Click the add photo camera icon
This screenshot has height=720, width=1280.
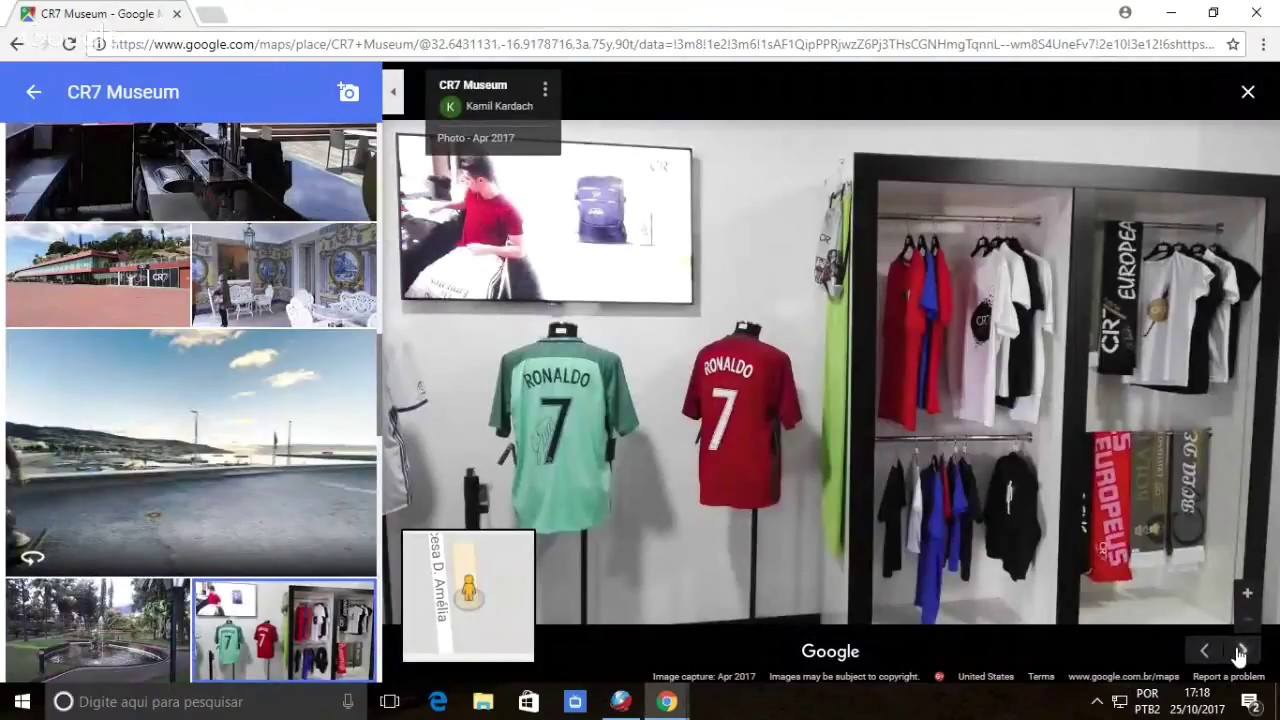[348, 92]
